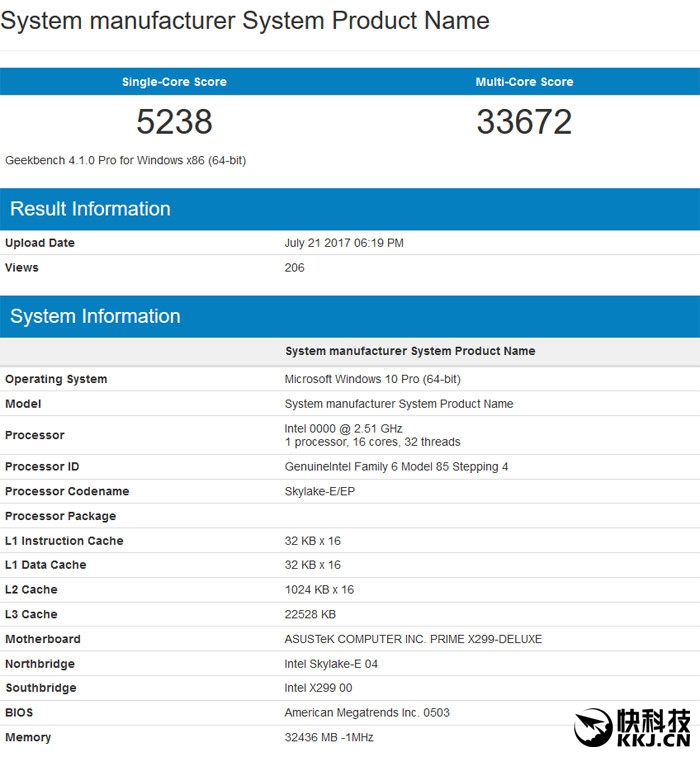Viewport: 700px width, 757px height.
Task: Click the KKJ.CN watermark bird logo
Action: tap(594, 727)
